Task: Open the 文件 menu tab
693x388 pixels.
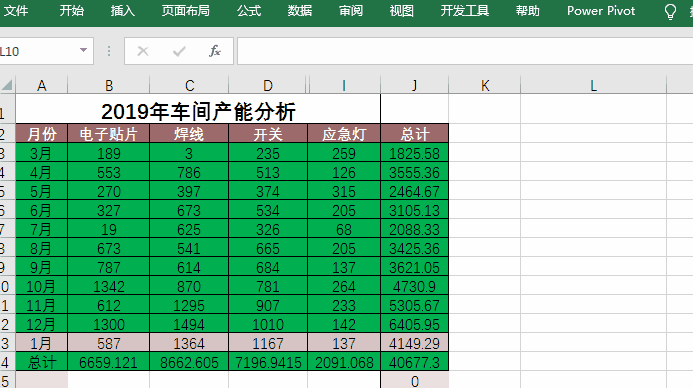Action: (x=16, y=11)
